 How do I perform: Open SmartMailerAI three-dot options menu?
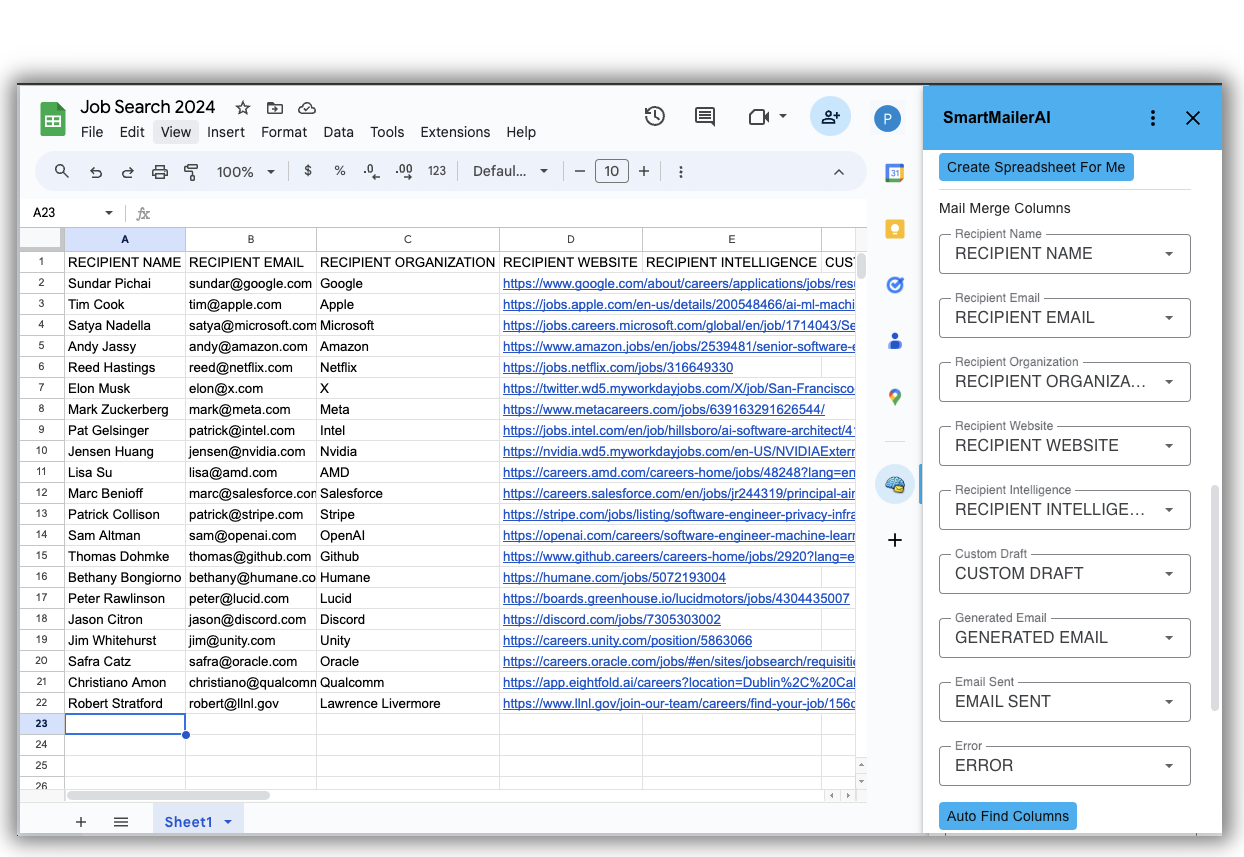click(1153, 118)
